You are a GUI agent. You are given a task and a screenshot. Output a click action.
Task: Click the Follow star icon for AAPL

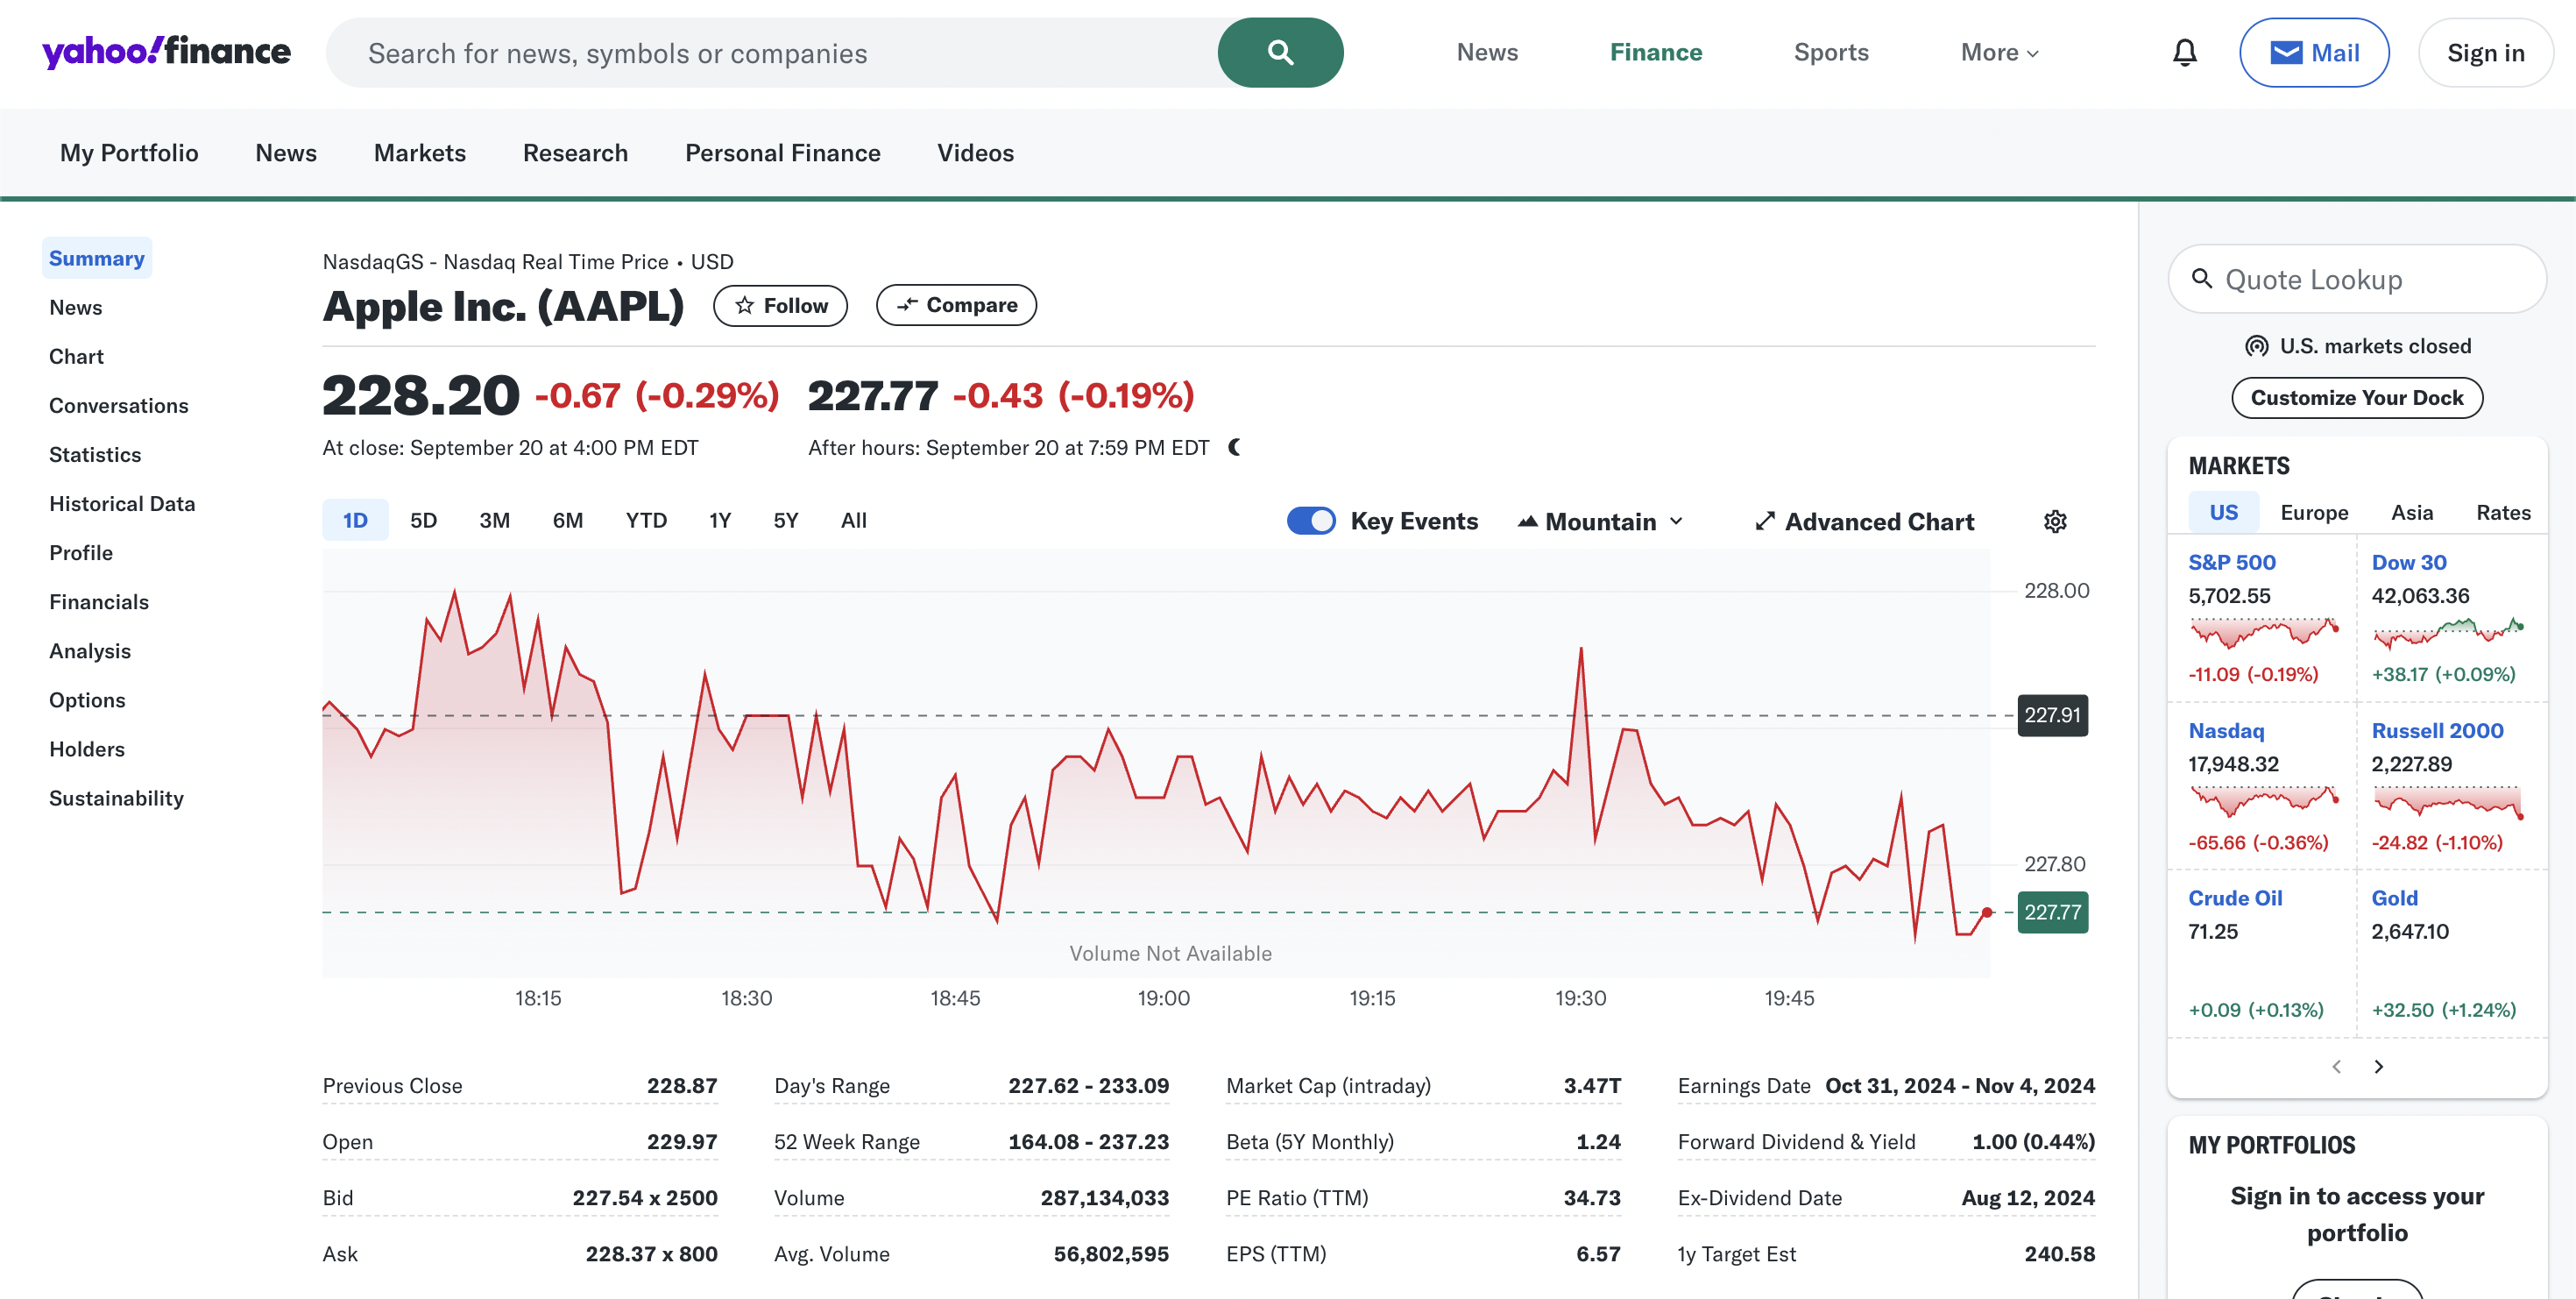(x=743, y=305)
